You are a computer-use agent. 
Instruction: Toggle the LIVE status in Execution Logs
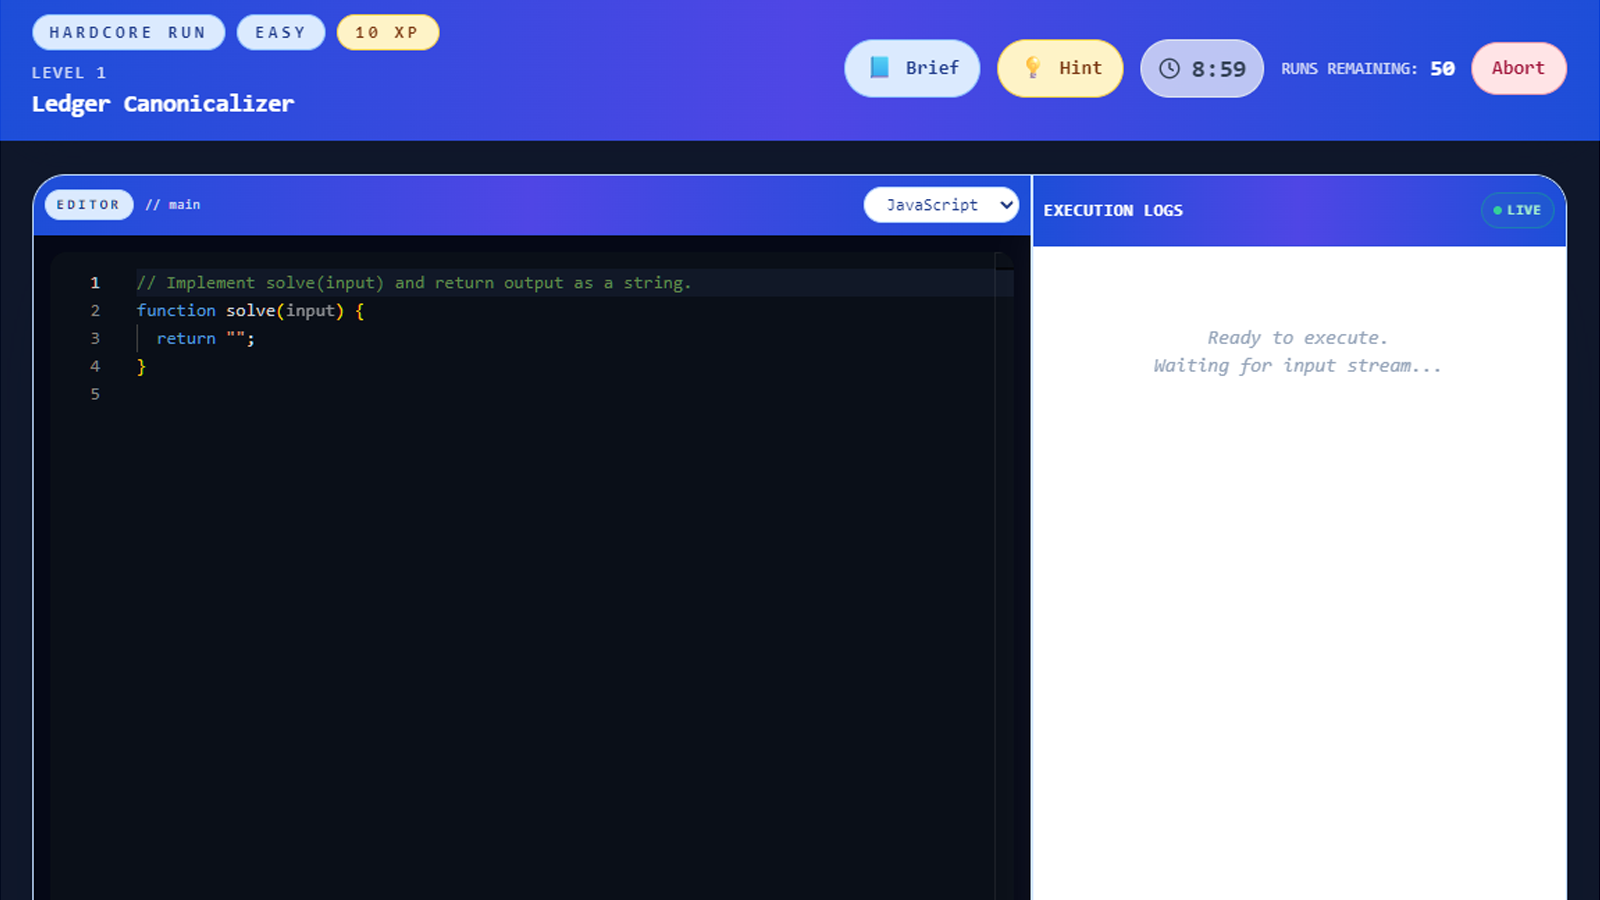click(x=1517, y=210)
